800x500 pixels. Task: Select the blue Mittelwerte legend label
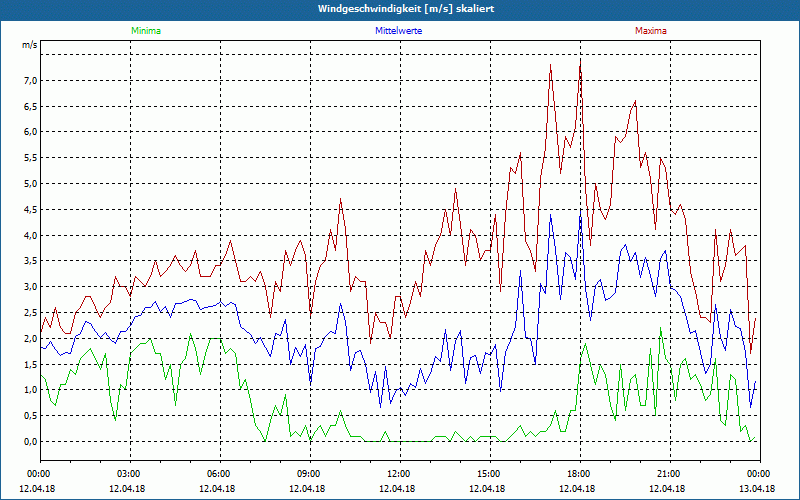click(x=398, y=31)
